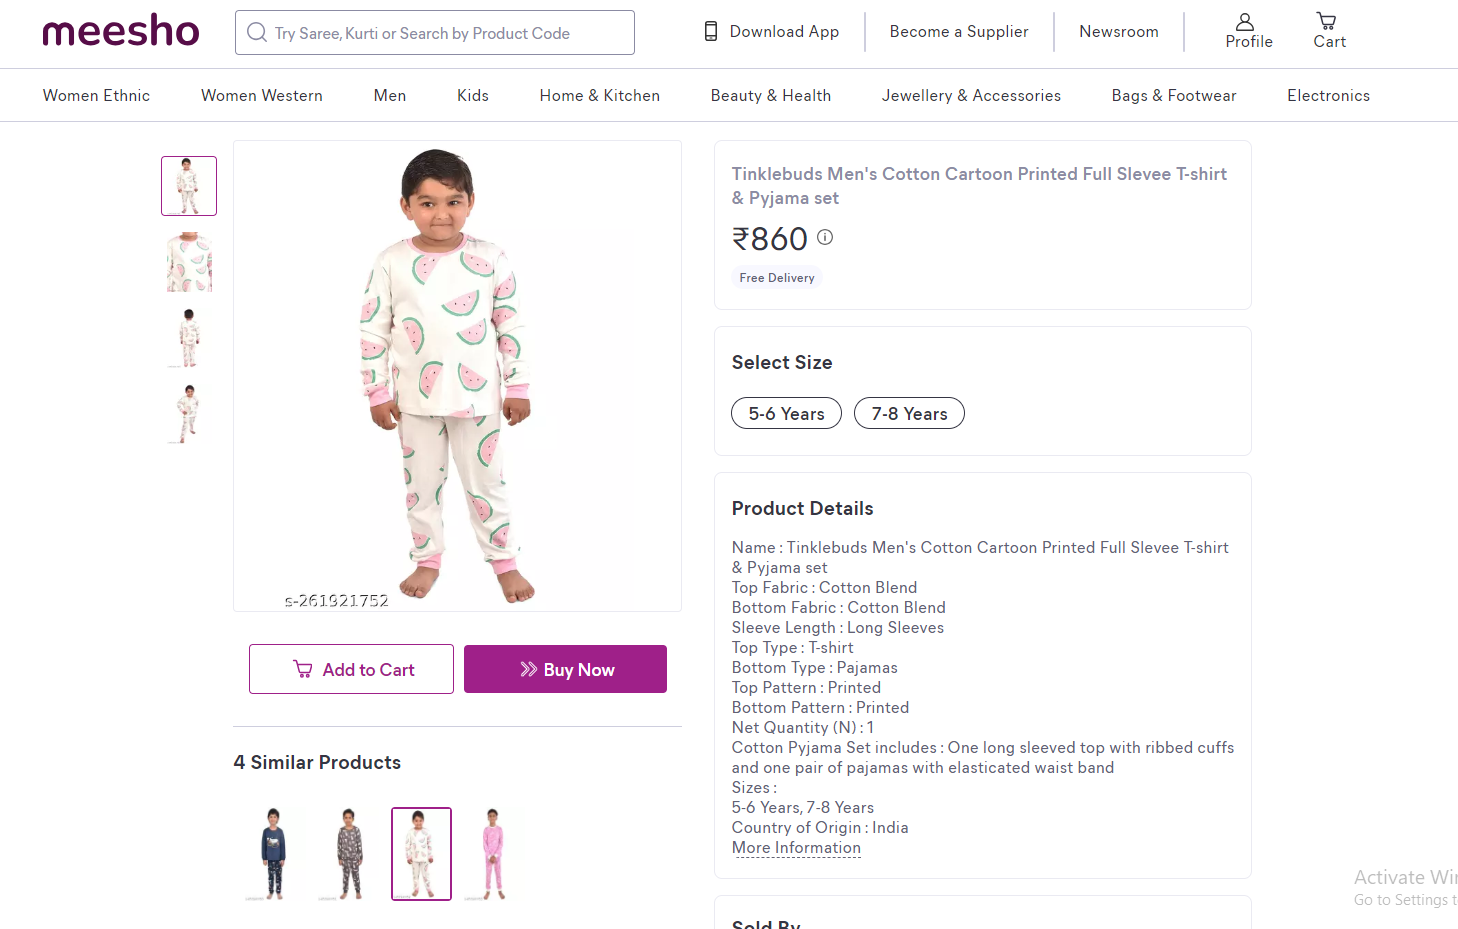1458x929 pixels.
Task: Click the price info icon
Action: pos(825,237)
